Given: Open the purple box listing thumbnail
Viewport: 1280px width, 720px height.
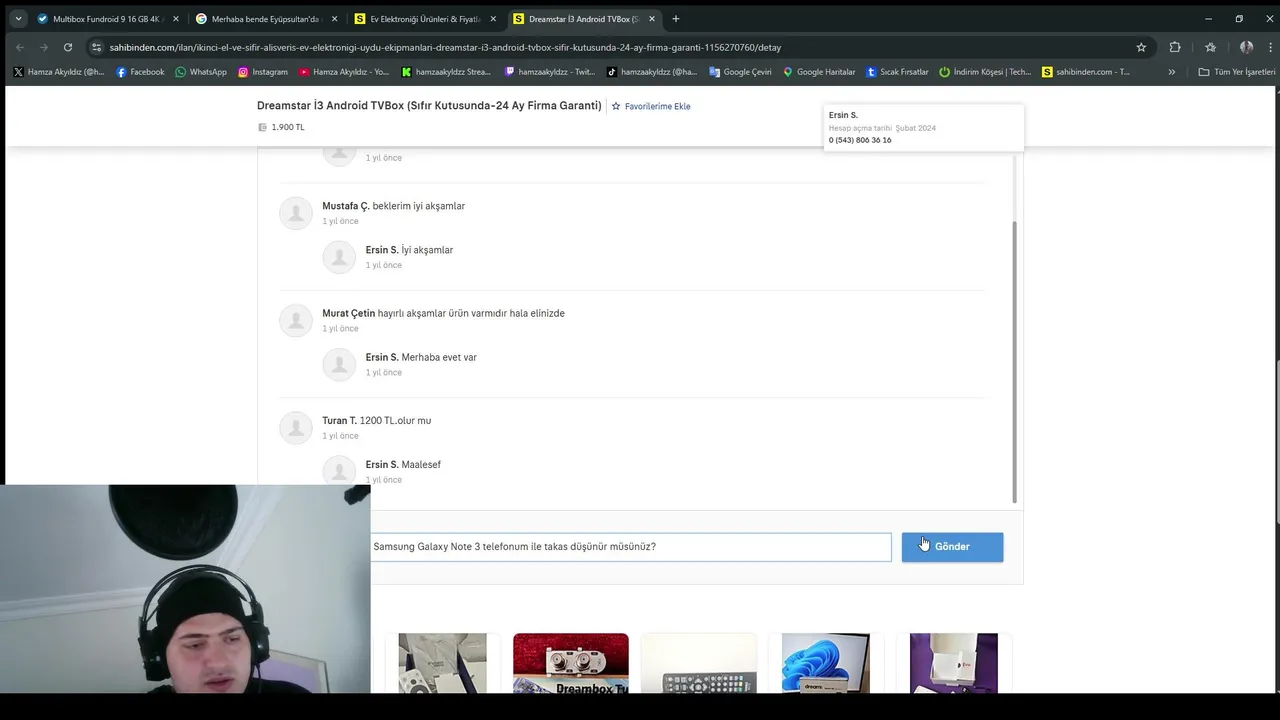Looking at the screenshot, I should [x=954, y=663].
